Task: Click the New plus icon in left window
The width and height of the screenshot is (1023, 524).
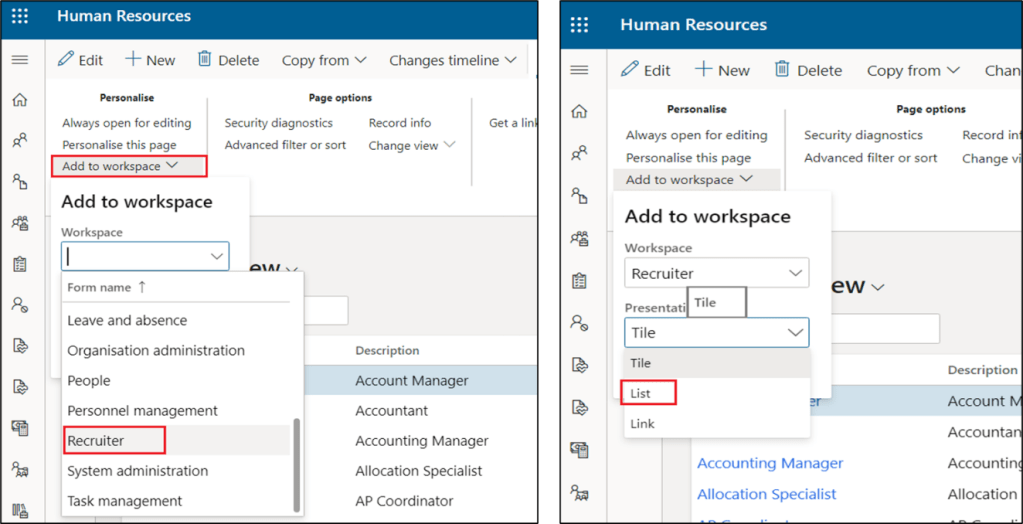Action: tap(133, 60)
